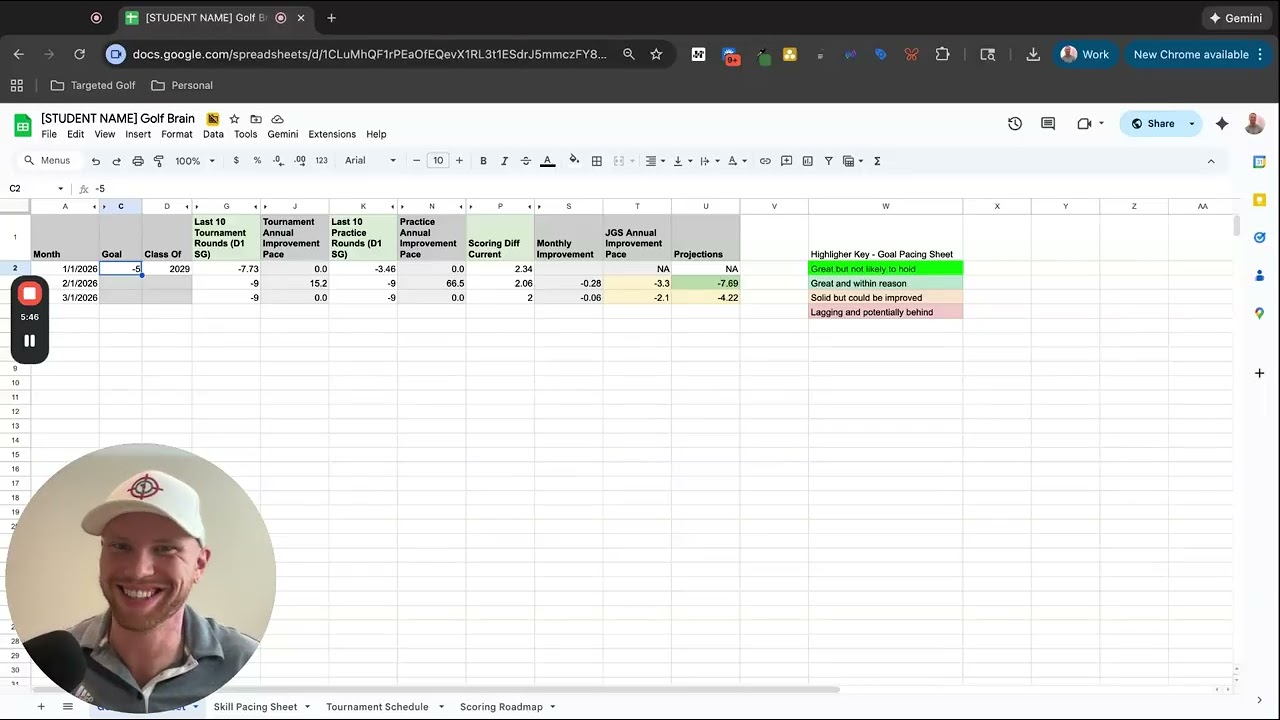Star the Golf Brain document
Viewport: 1280px width, 720px height.
tap(234, 119)
